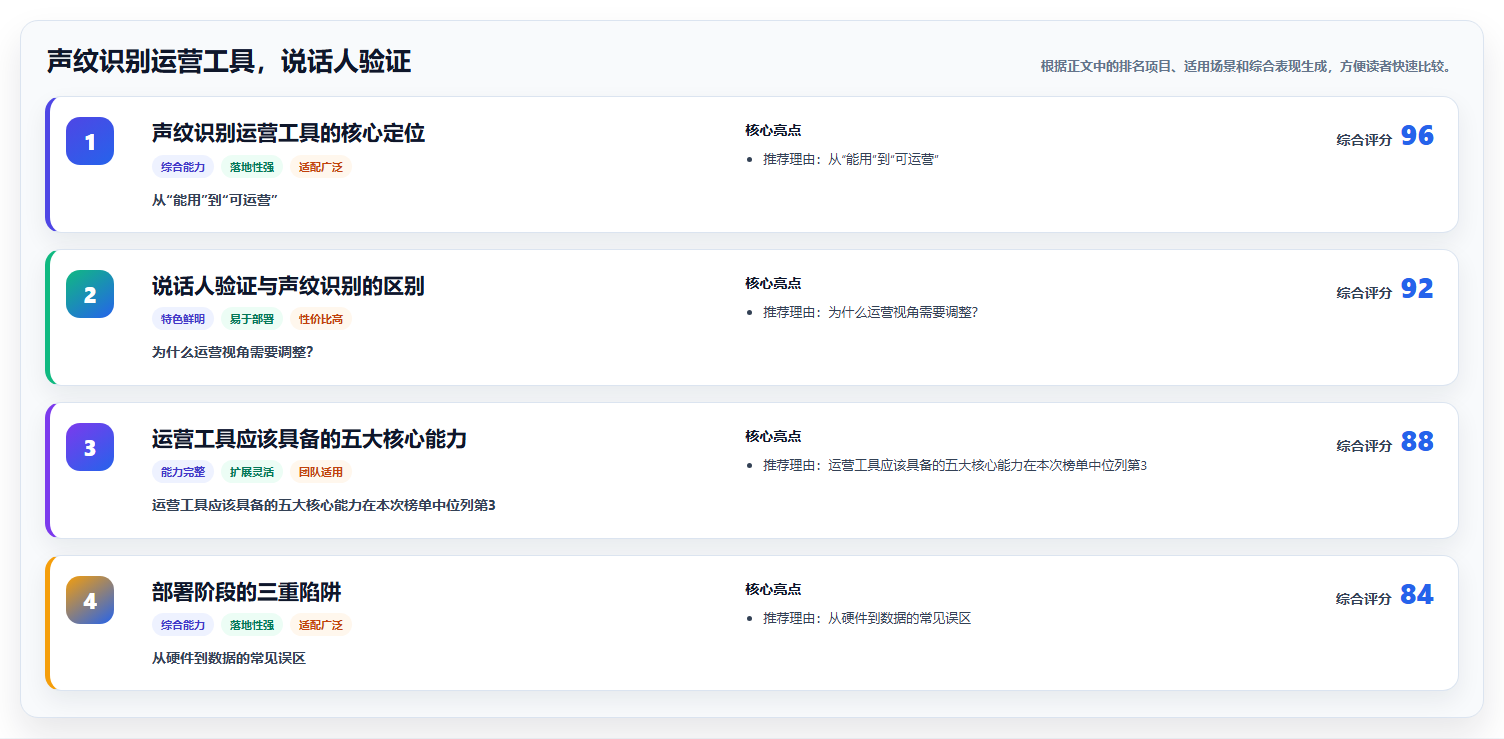Click the 落地性强 tag in first card
This screenshot has width=1504, height=739.
click(252, 167)
